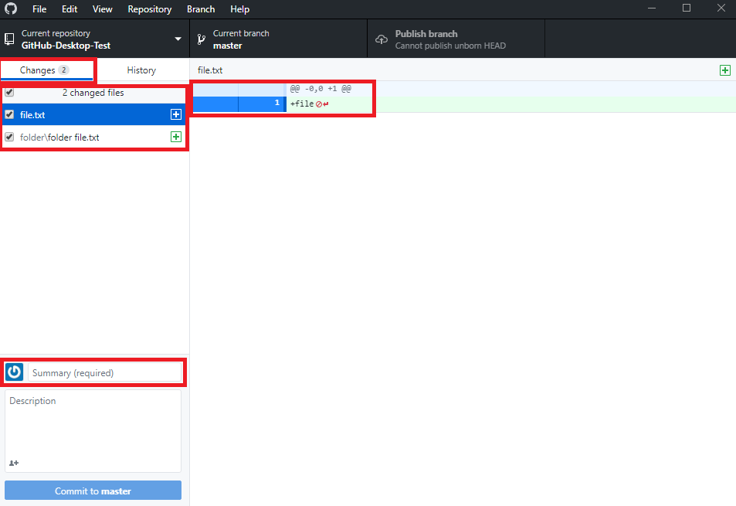Viewport: 736px width, 506px height.
Task: Minimize the GitHub Desktop window
Action: 652,8
